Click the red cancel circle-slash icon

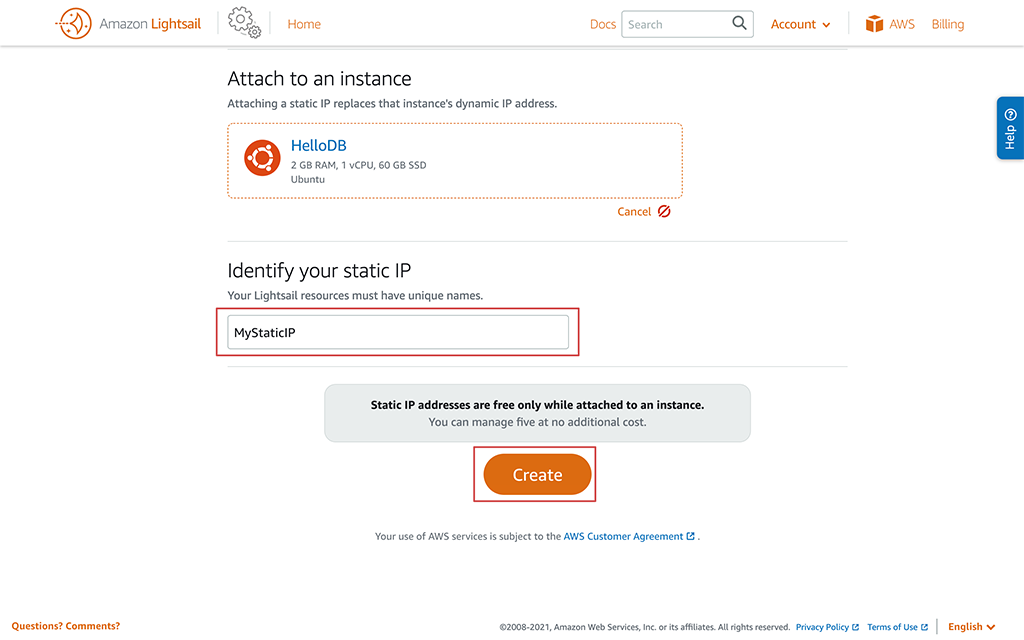click(664, 212)
